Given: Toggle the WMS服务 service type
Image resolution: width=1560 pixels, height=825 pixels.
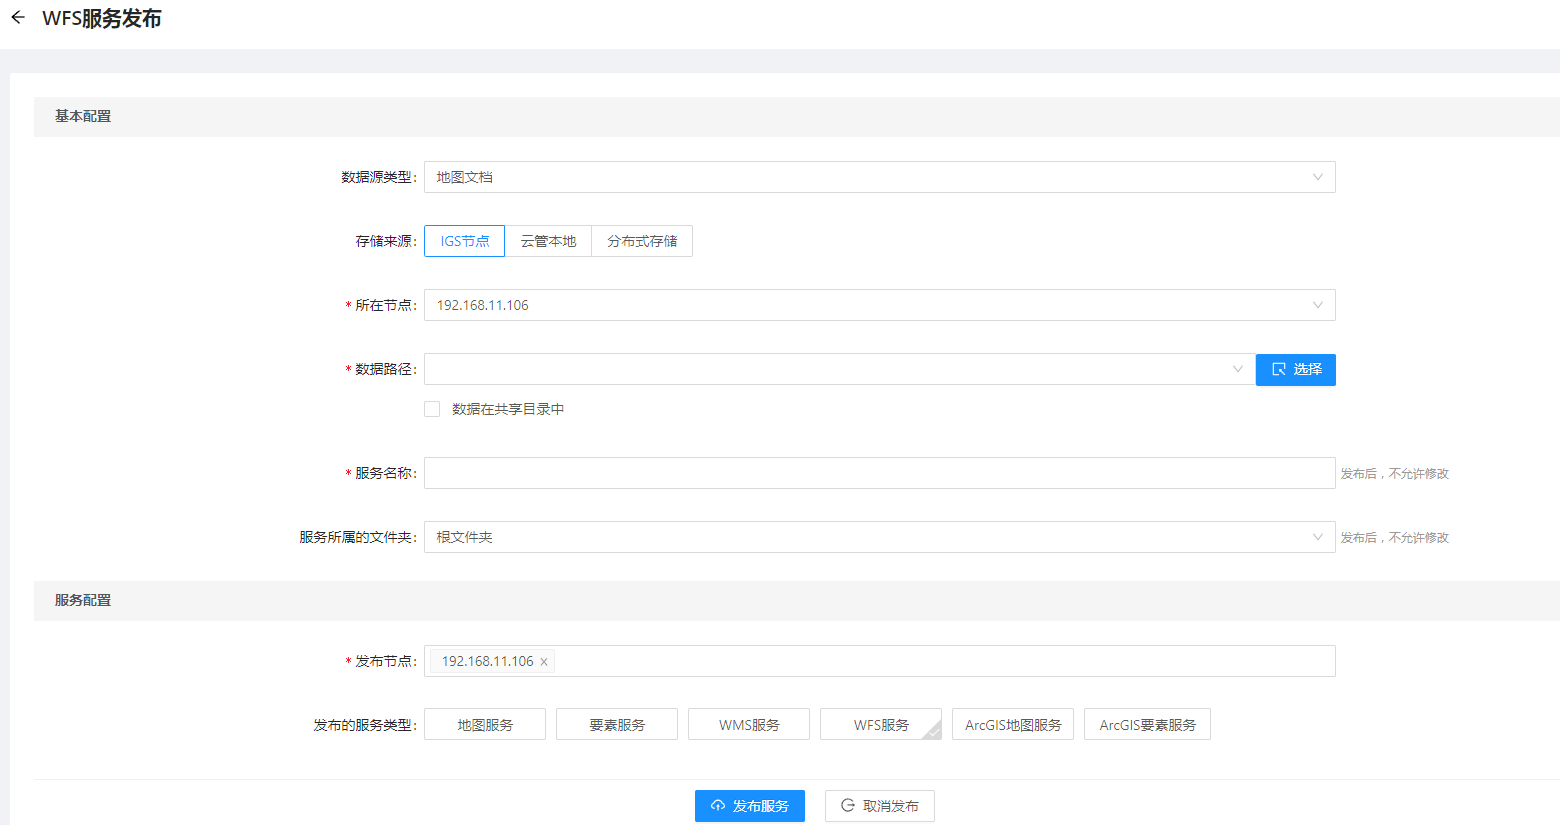Looking at the screenshot, I should [749, 724].
